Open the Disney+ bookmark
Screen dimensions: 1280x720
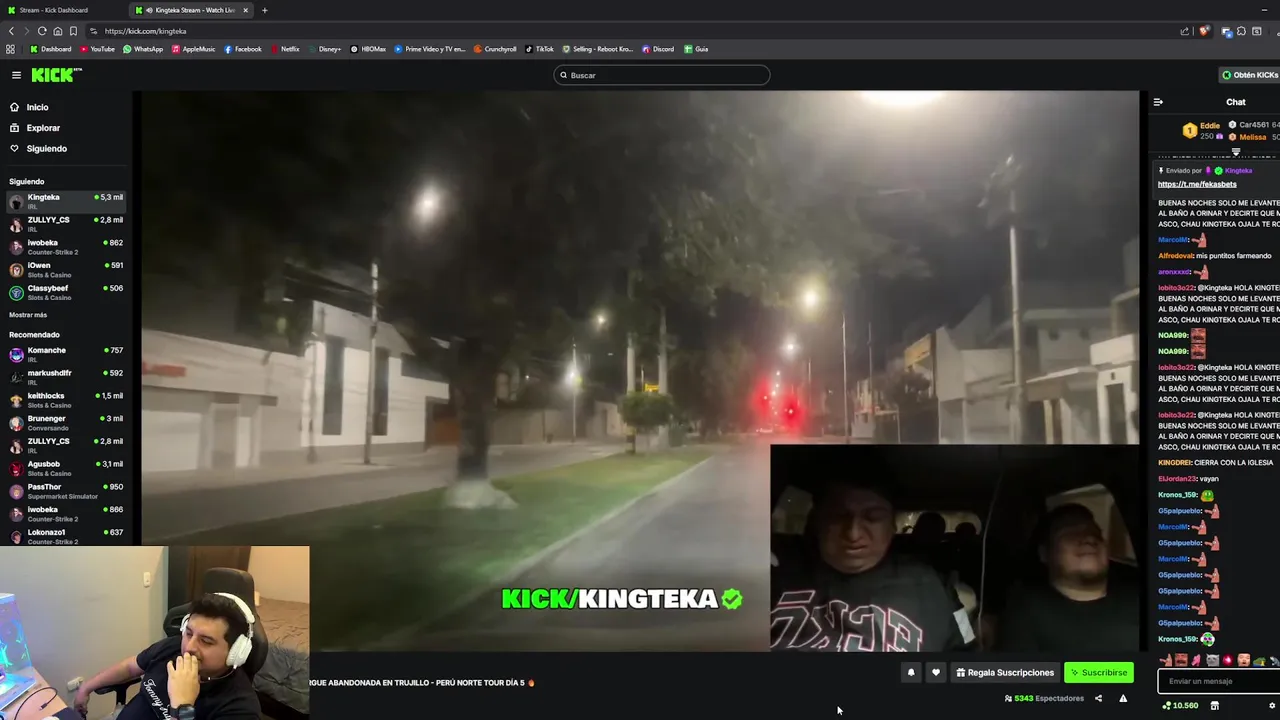(325, 49)
